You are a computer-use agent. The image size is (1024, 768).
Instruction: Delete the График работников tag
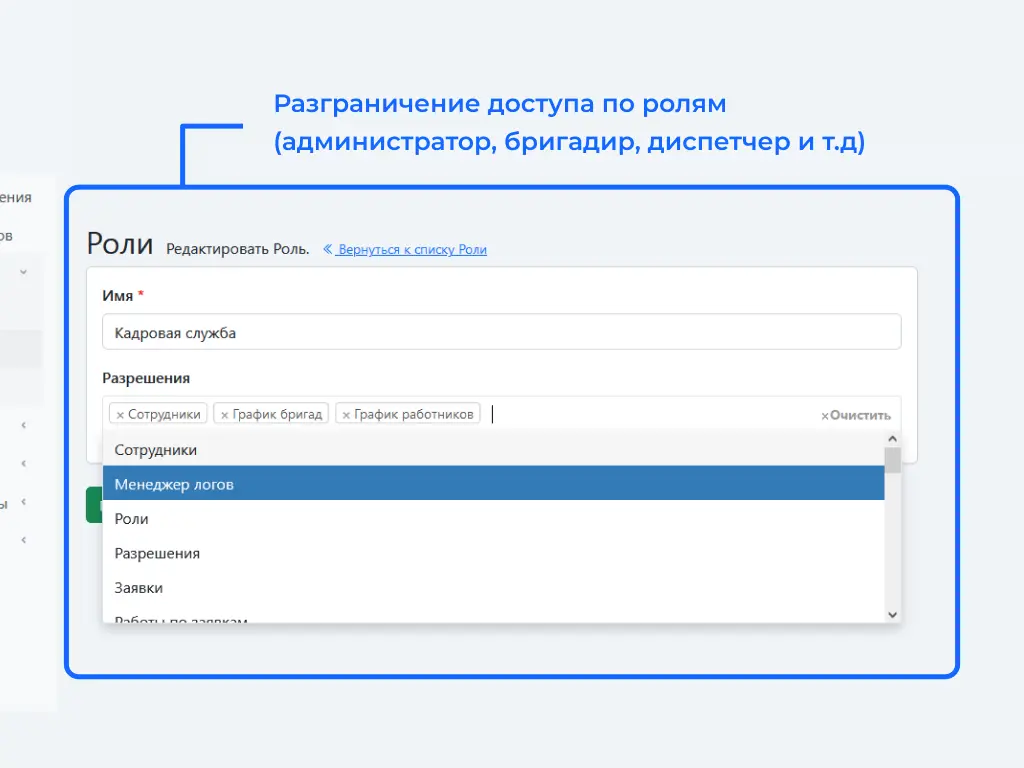click(346, 414)
